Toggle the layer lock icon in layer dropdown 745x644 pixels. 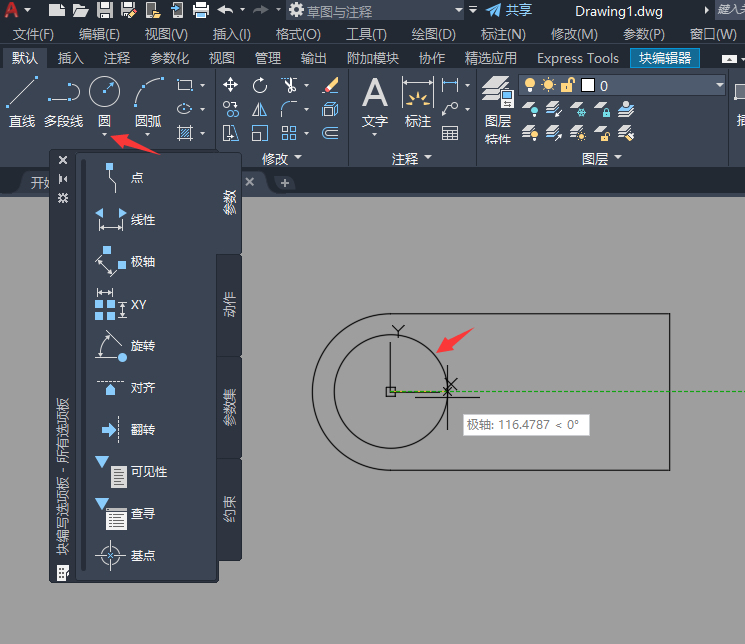pos(567,86)
